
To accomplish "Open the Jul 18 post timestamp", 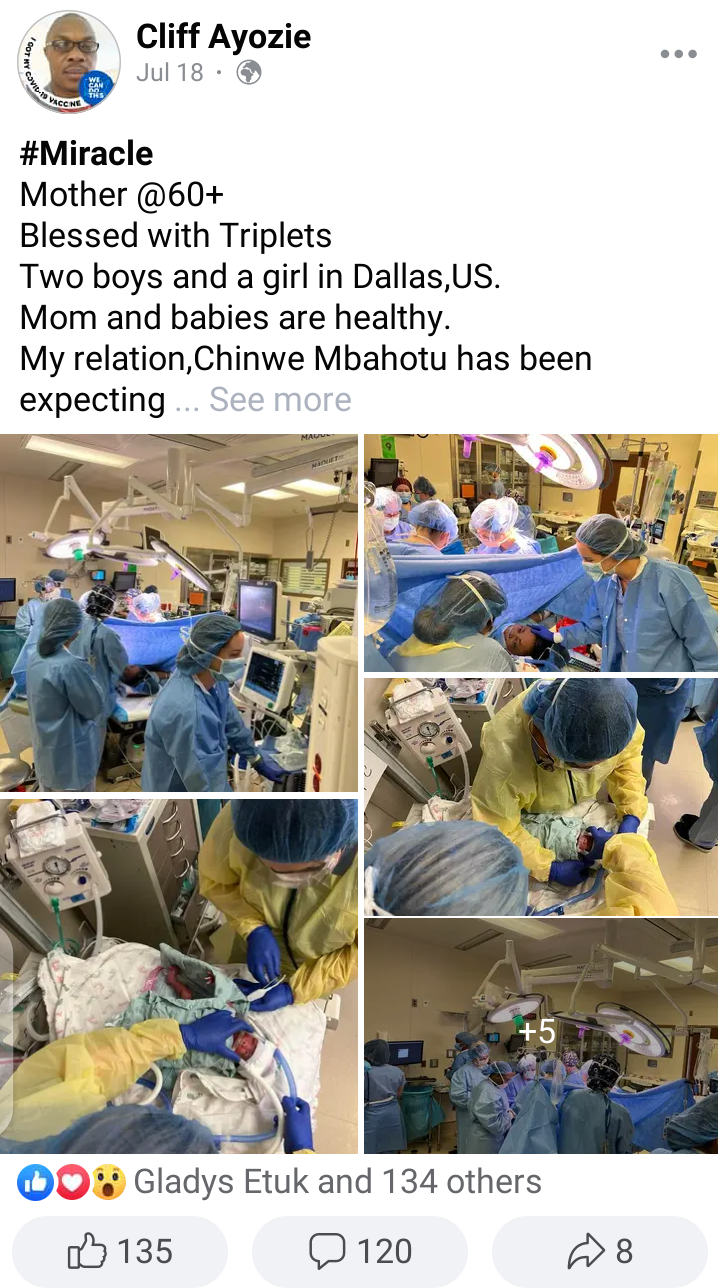I will point(169,72).
